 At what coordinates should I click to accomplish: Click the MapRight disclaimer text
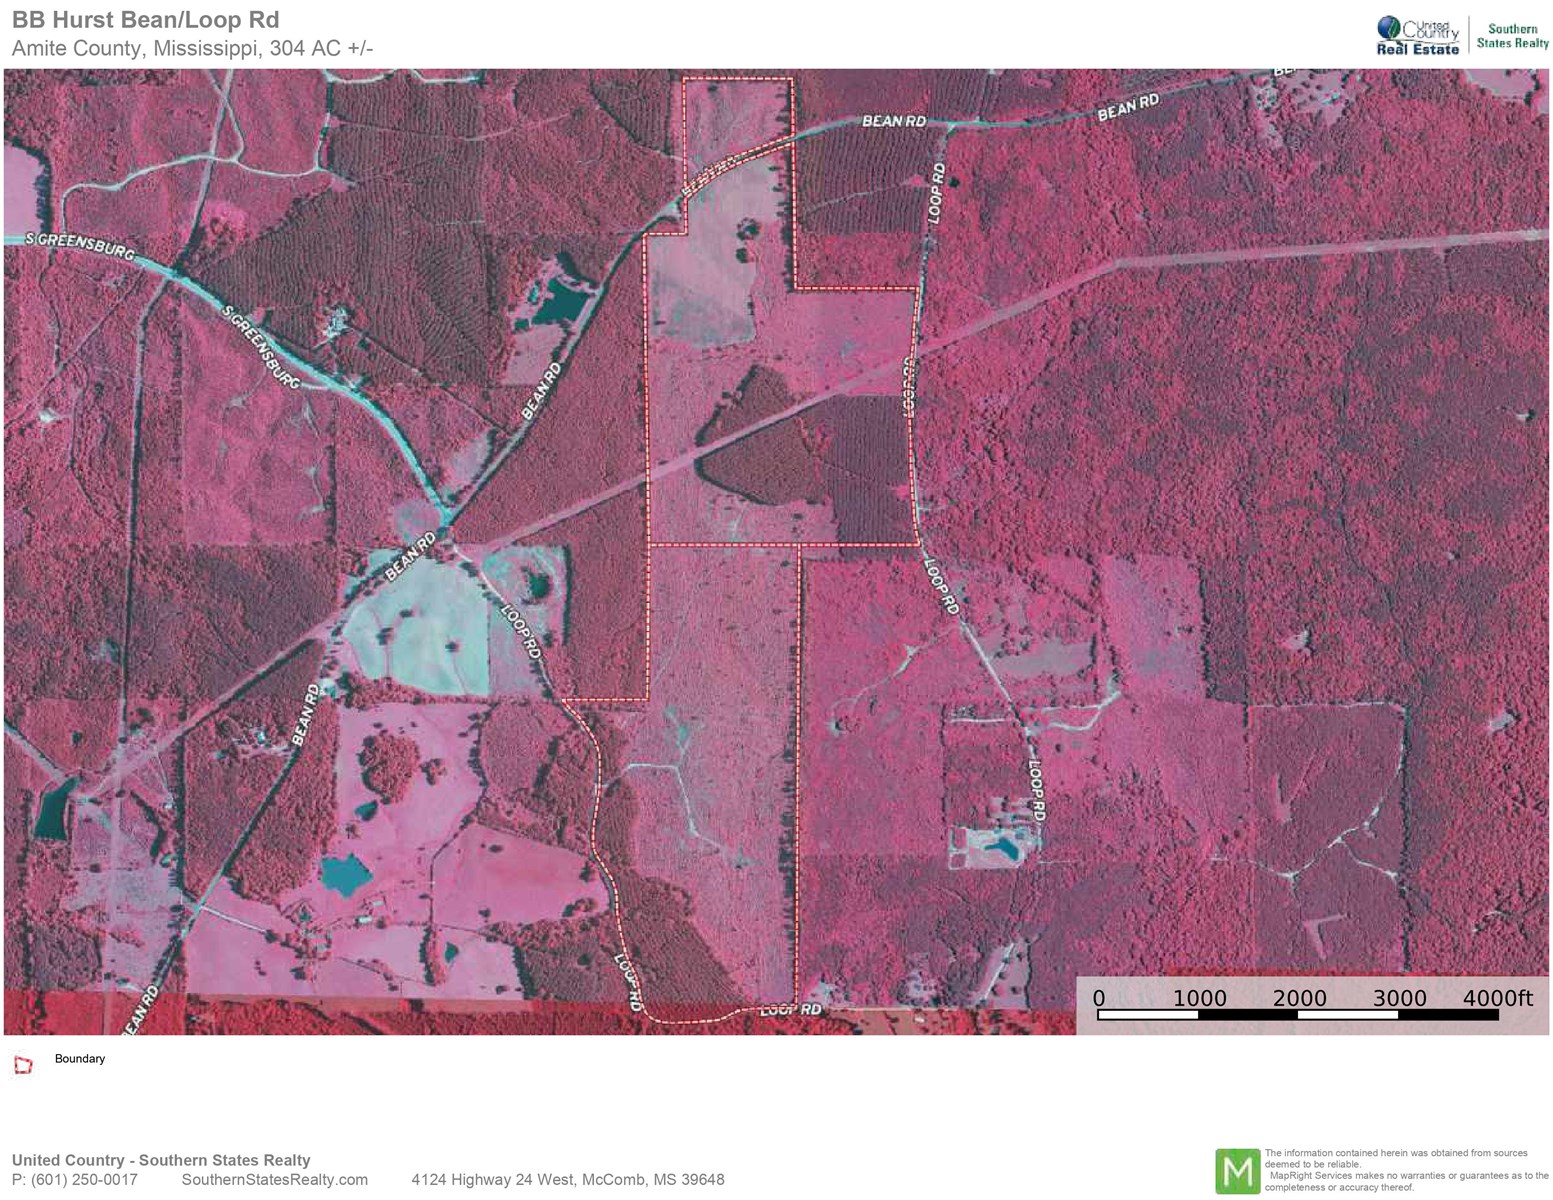coord(1405,1171)
